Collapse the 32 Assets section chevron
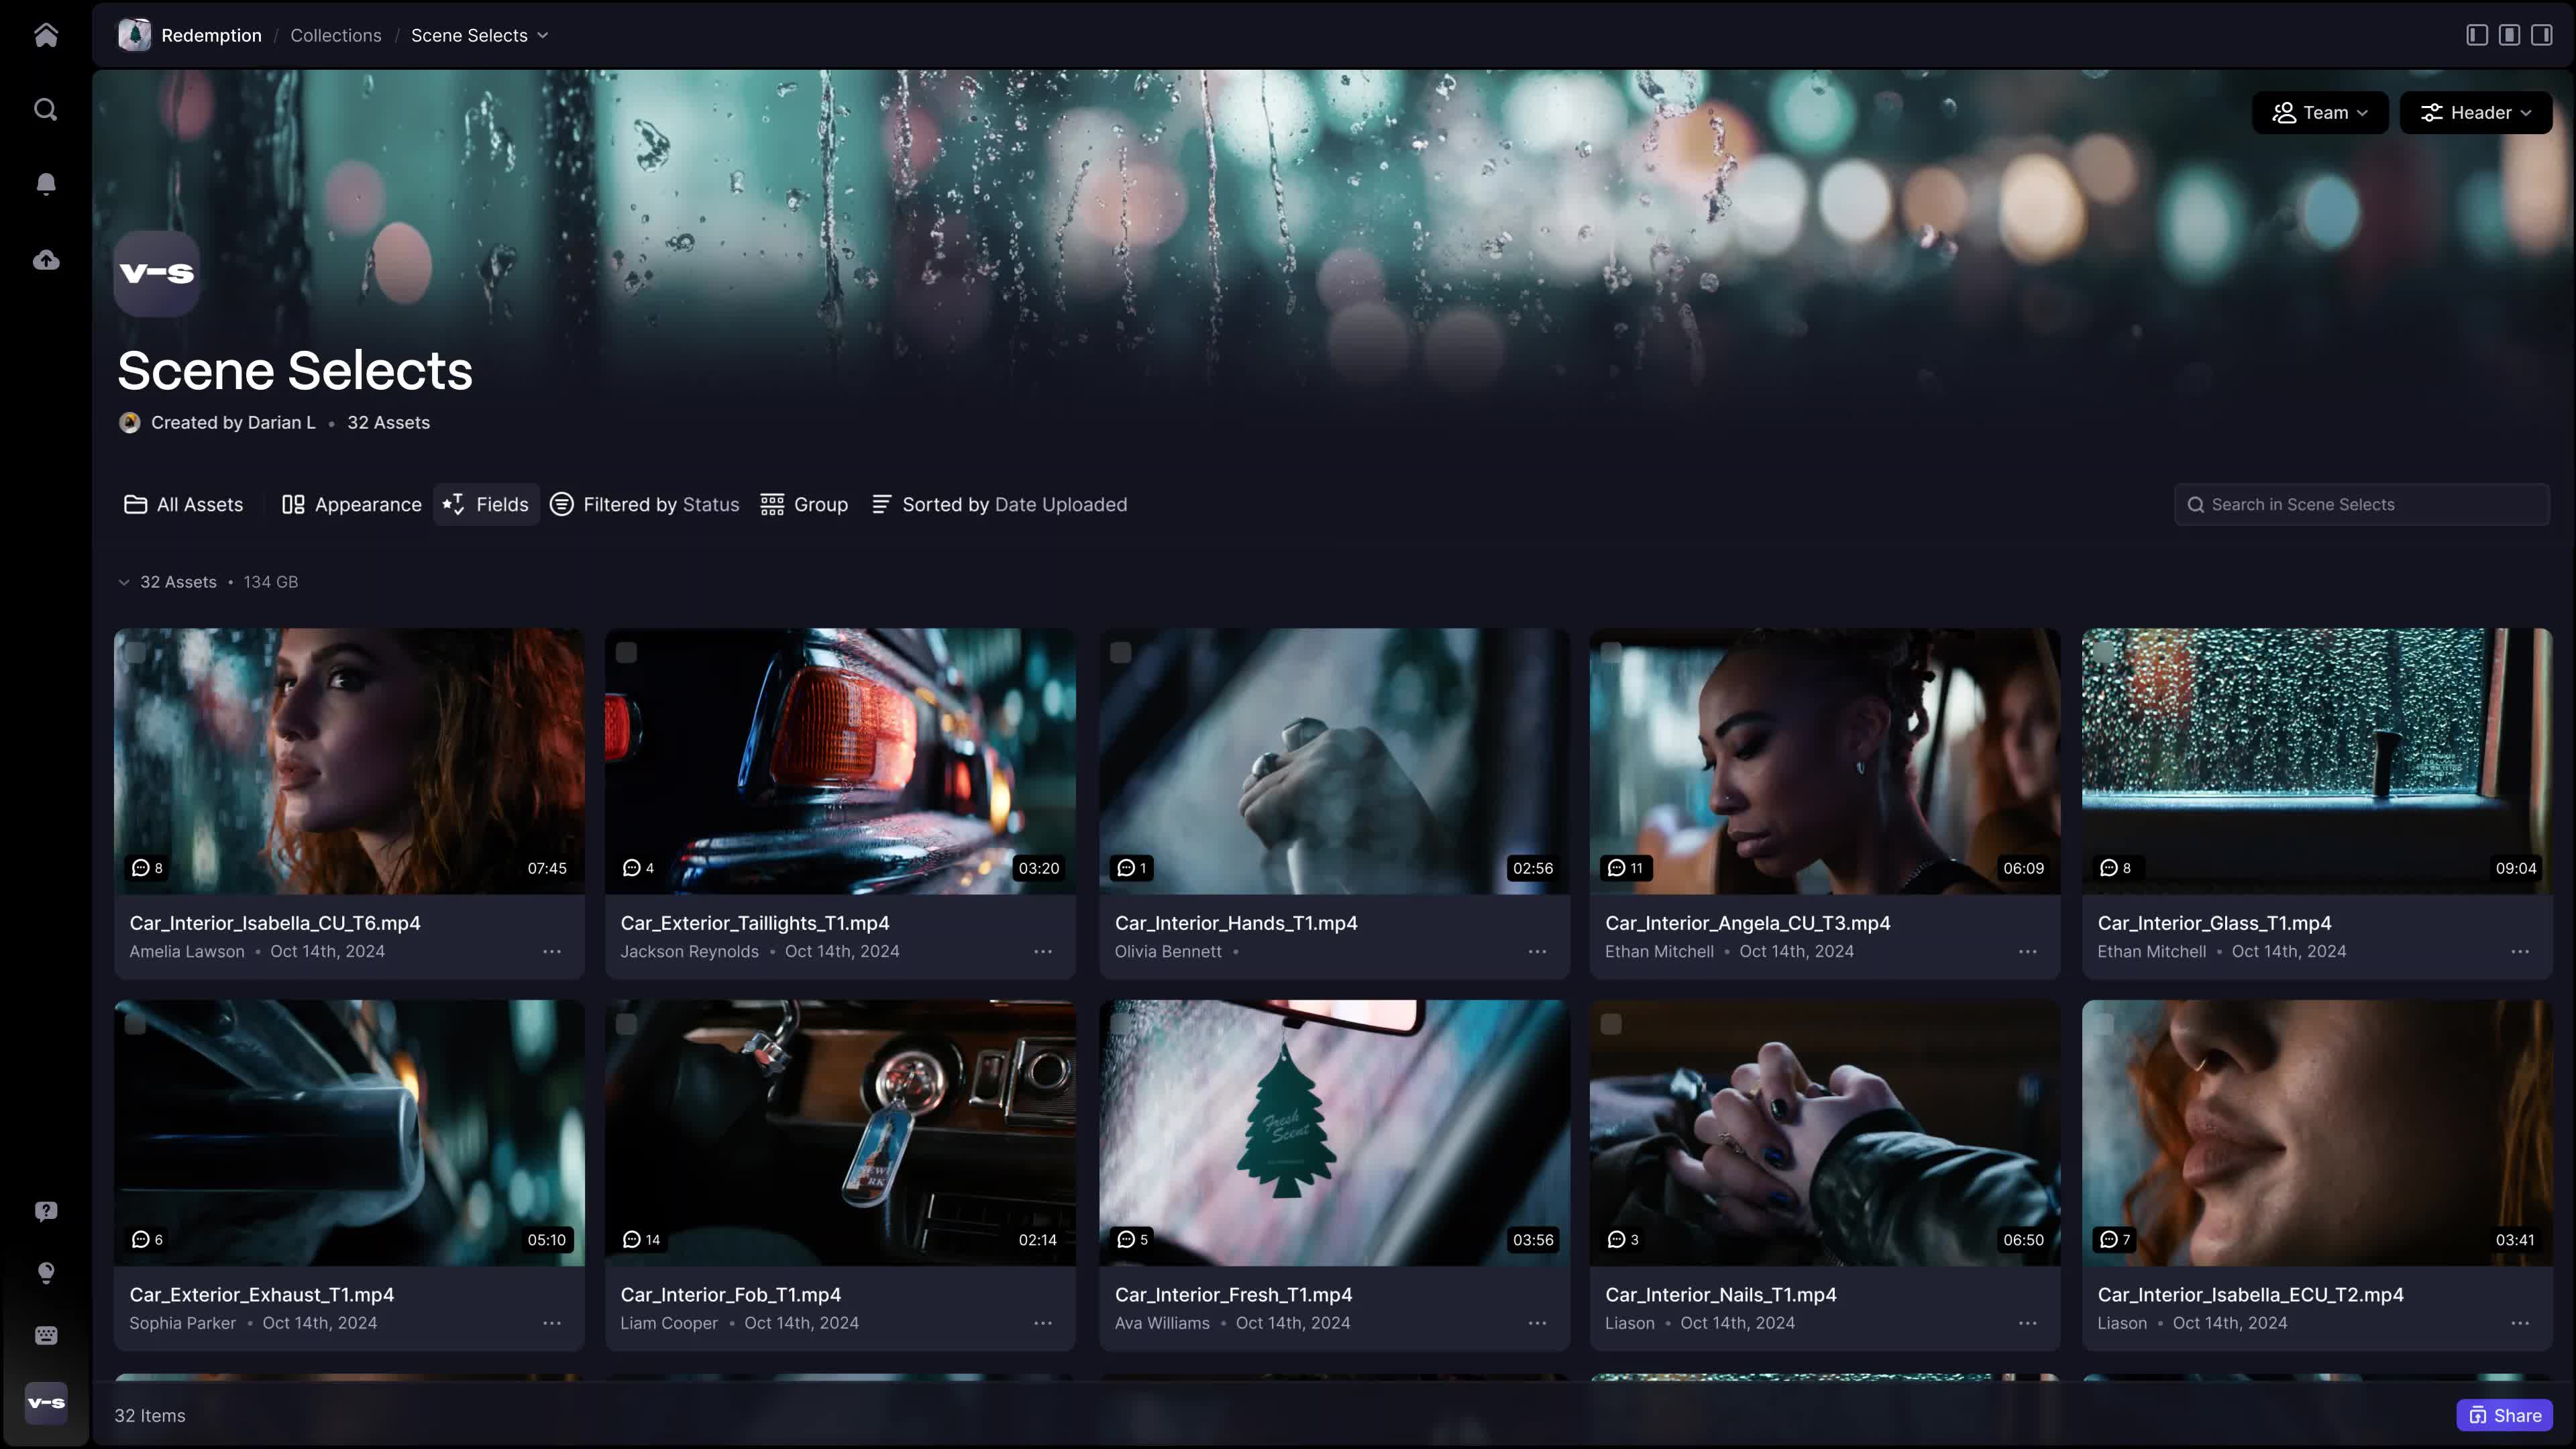The width and height of the screenshot is (2576, 1449). point(124,582)
